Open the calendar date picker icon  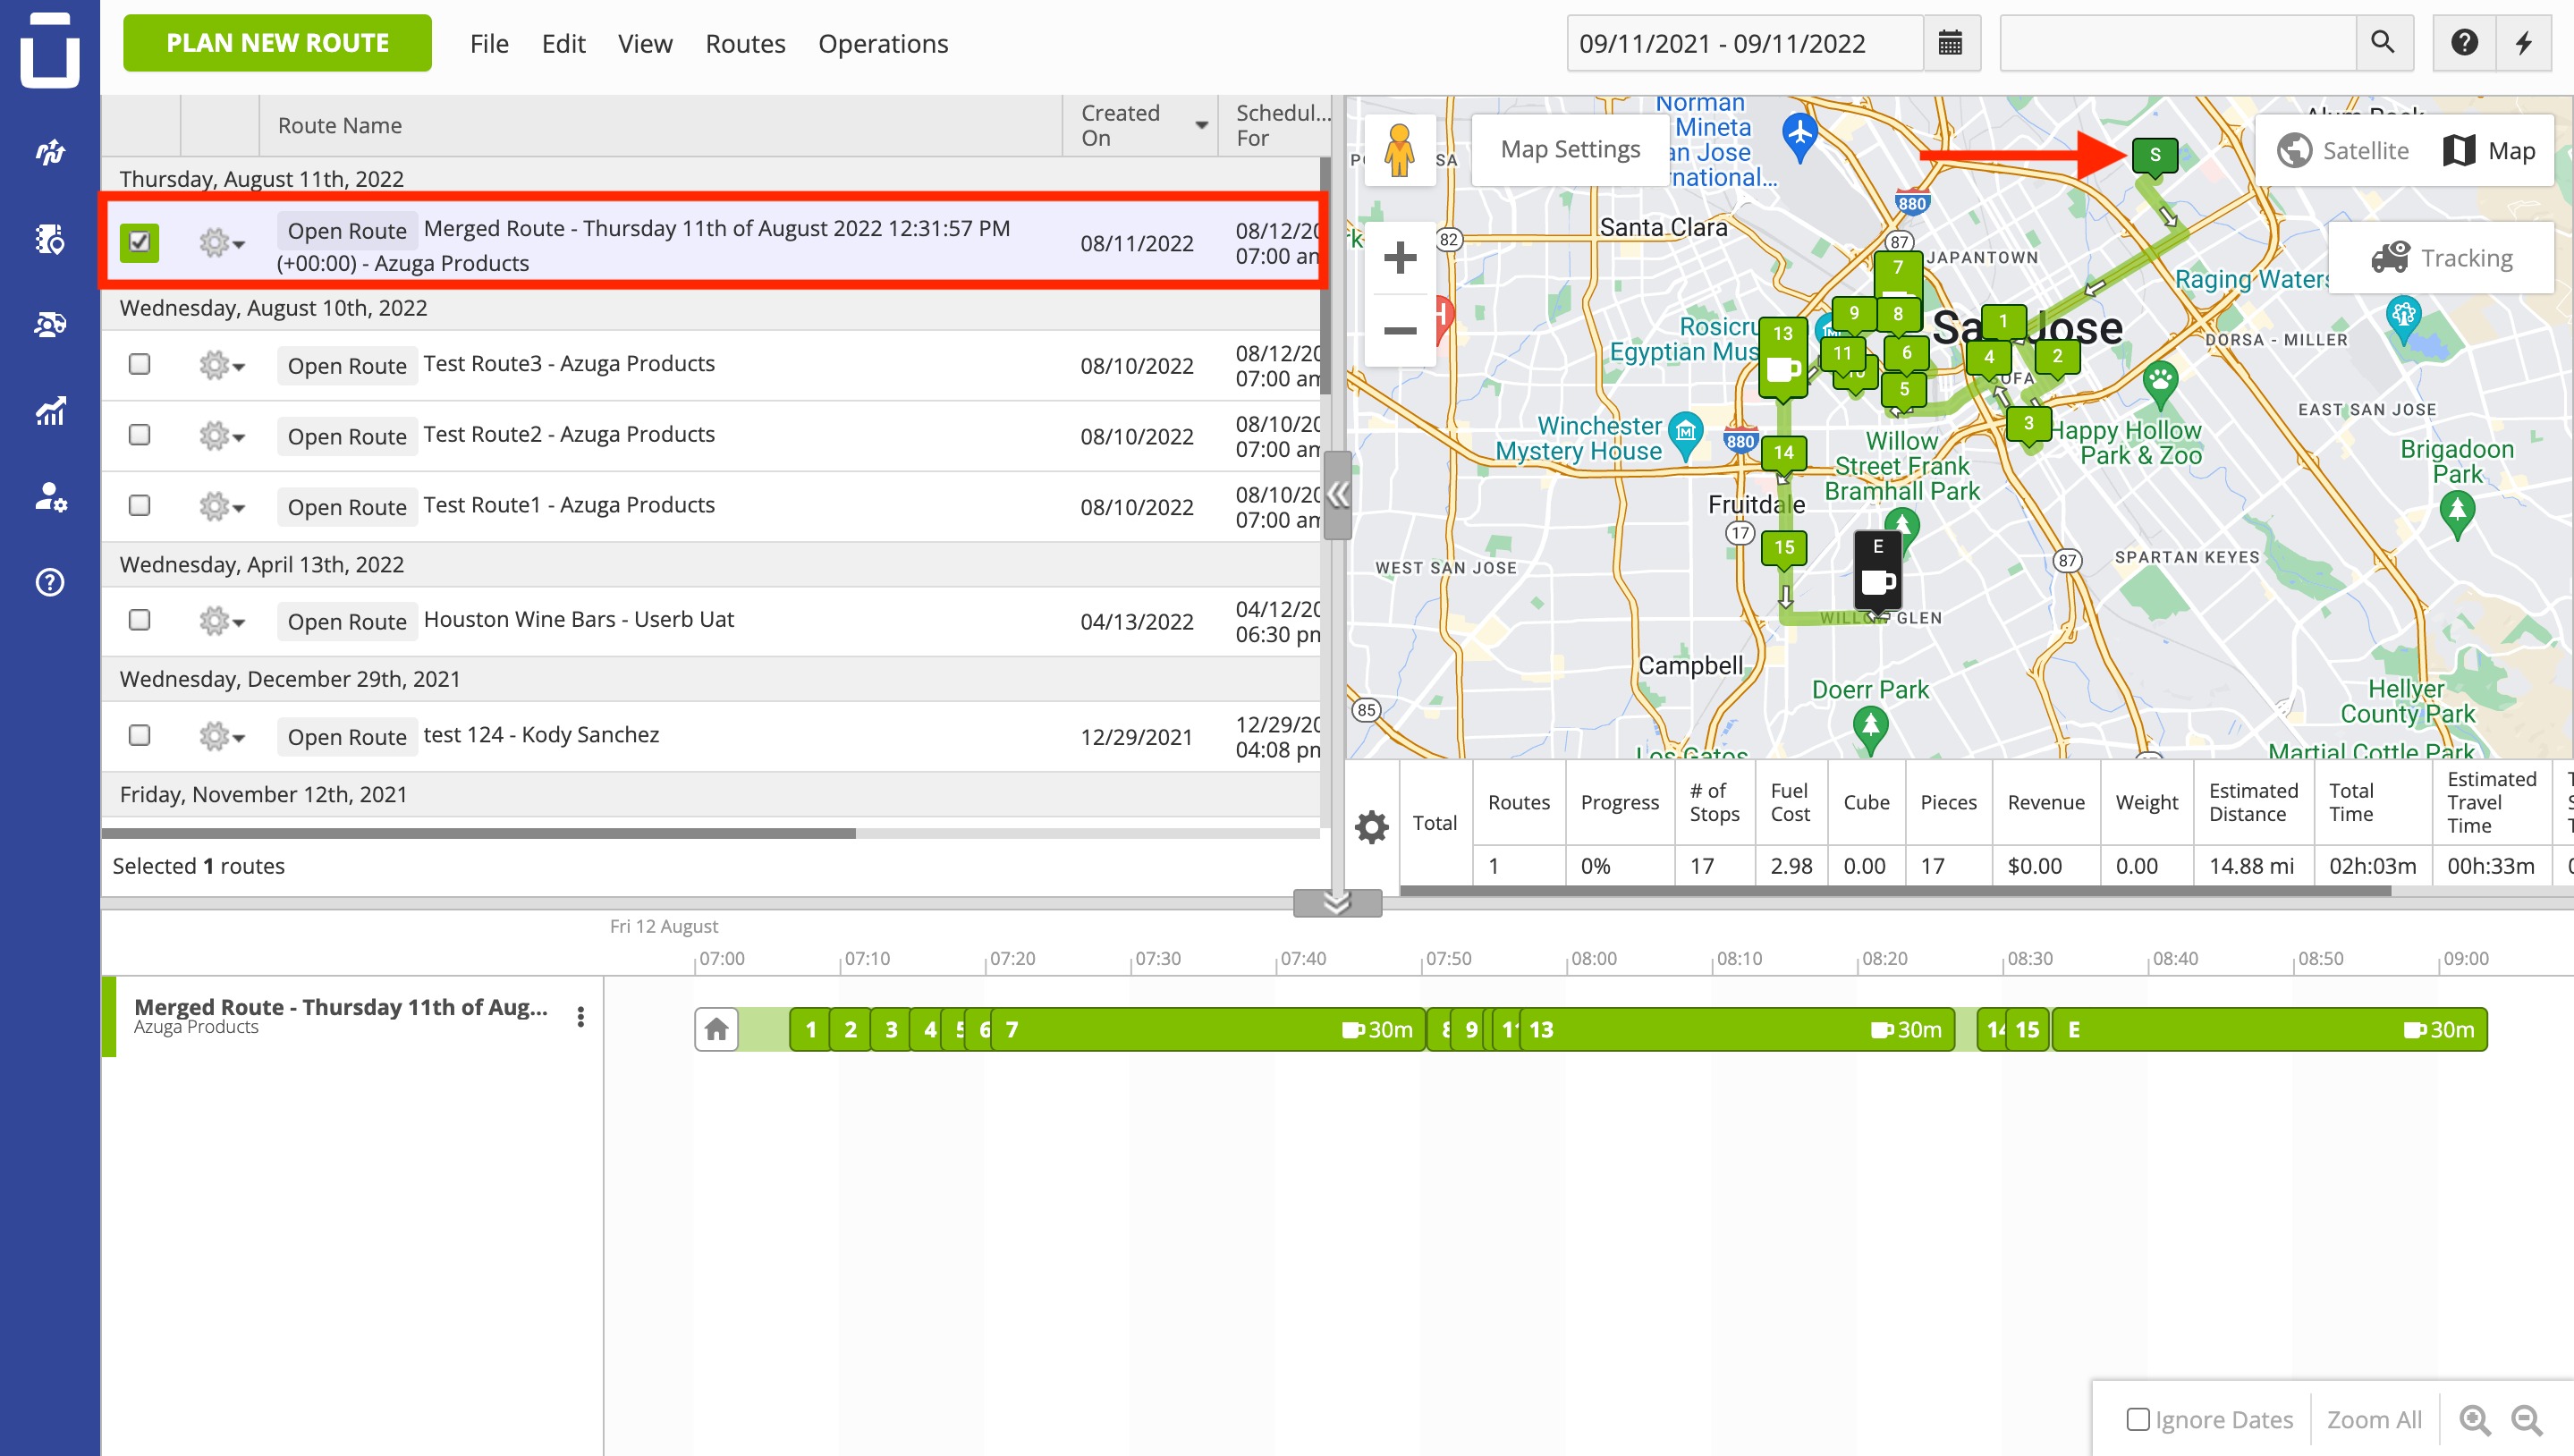pyautogui.click(x=1950, y=43)
